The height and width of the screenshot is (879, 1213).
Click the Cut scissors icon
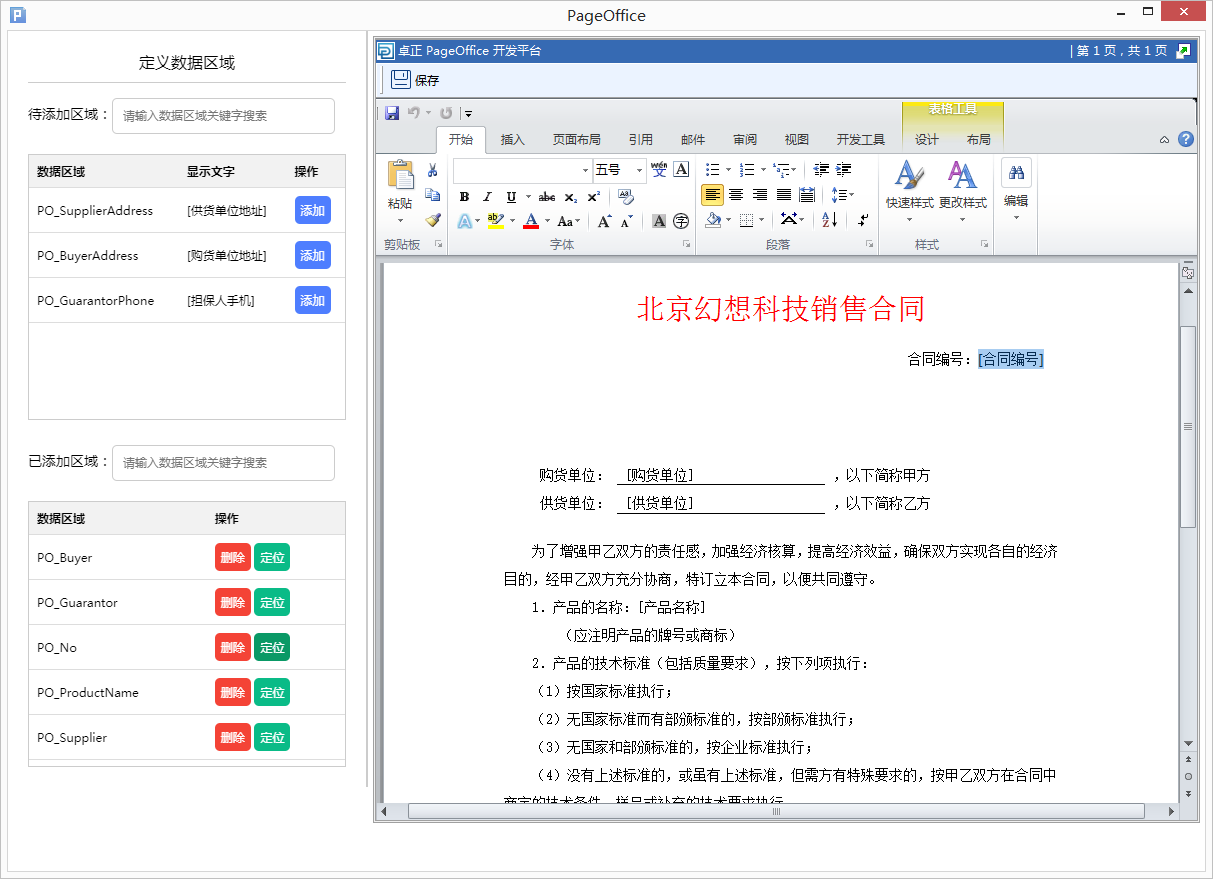433,170
